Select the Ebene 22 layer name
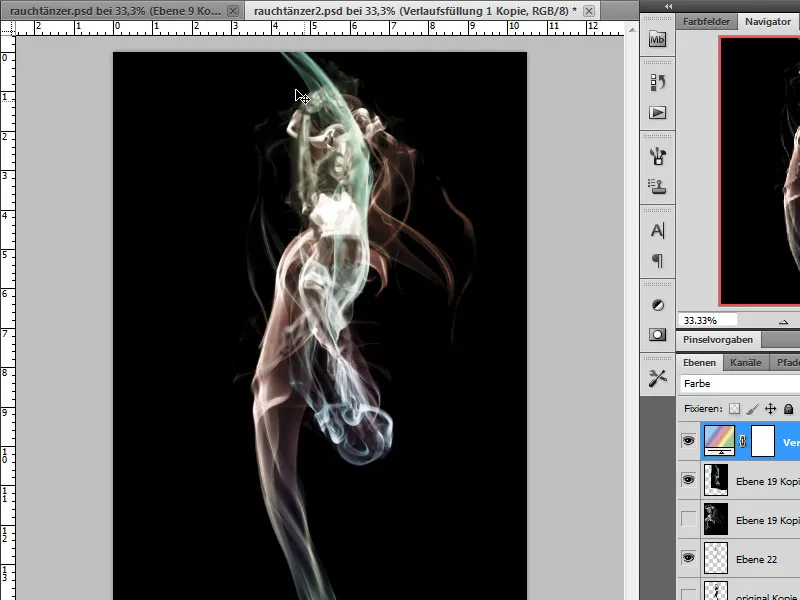The width and height of the screenshot is (800, 600). coord(756,560)
